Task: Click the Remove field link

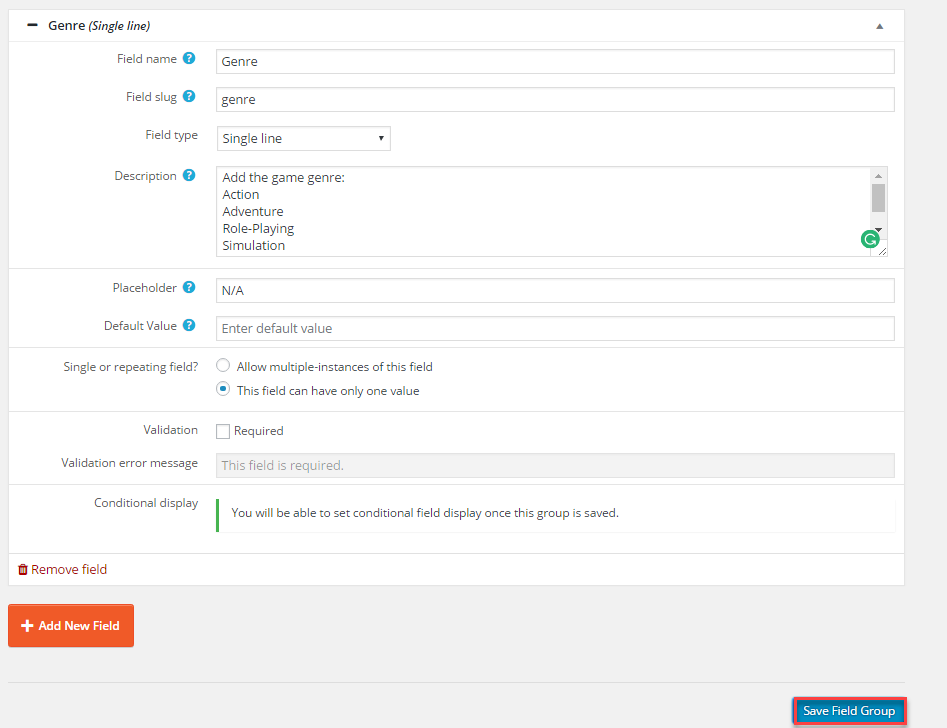Action: point(68,570)
